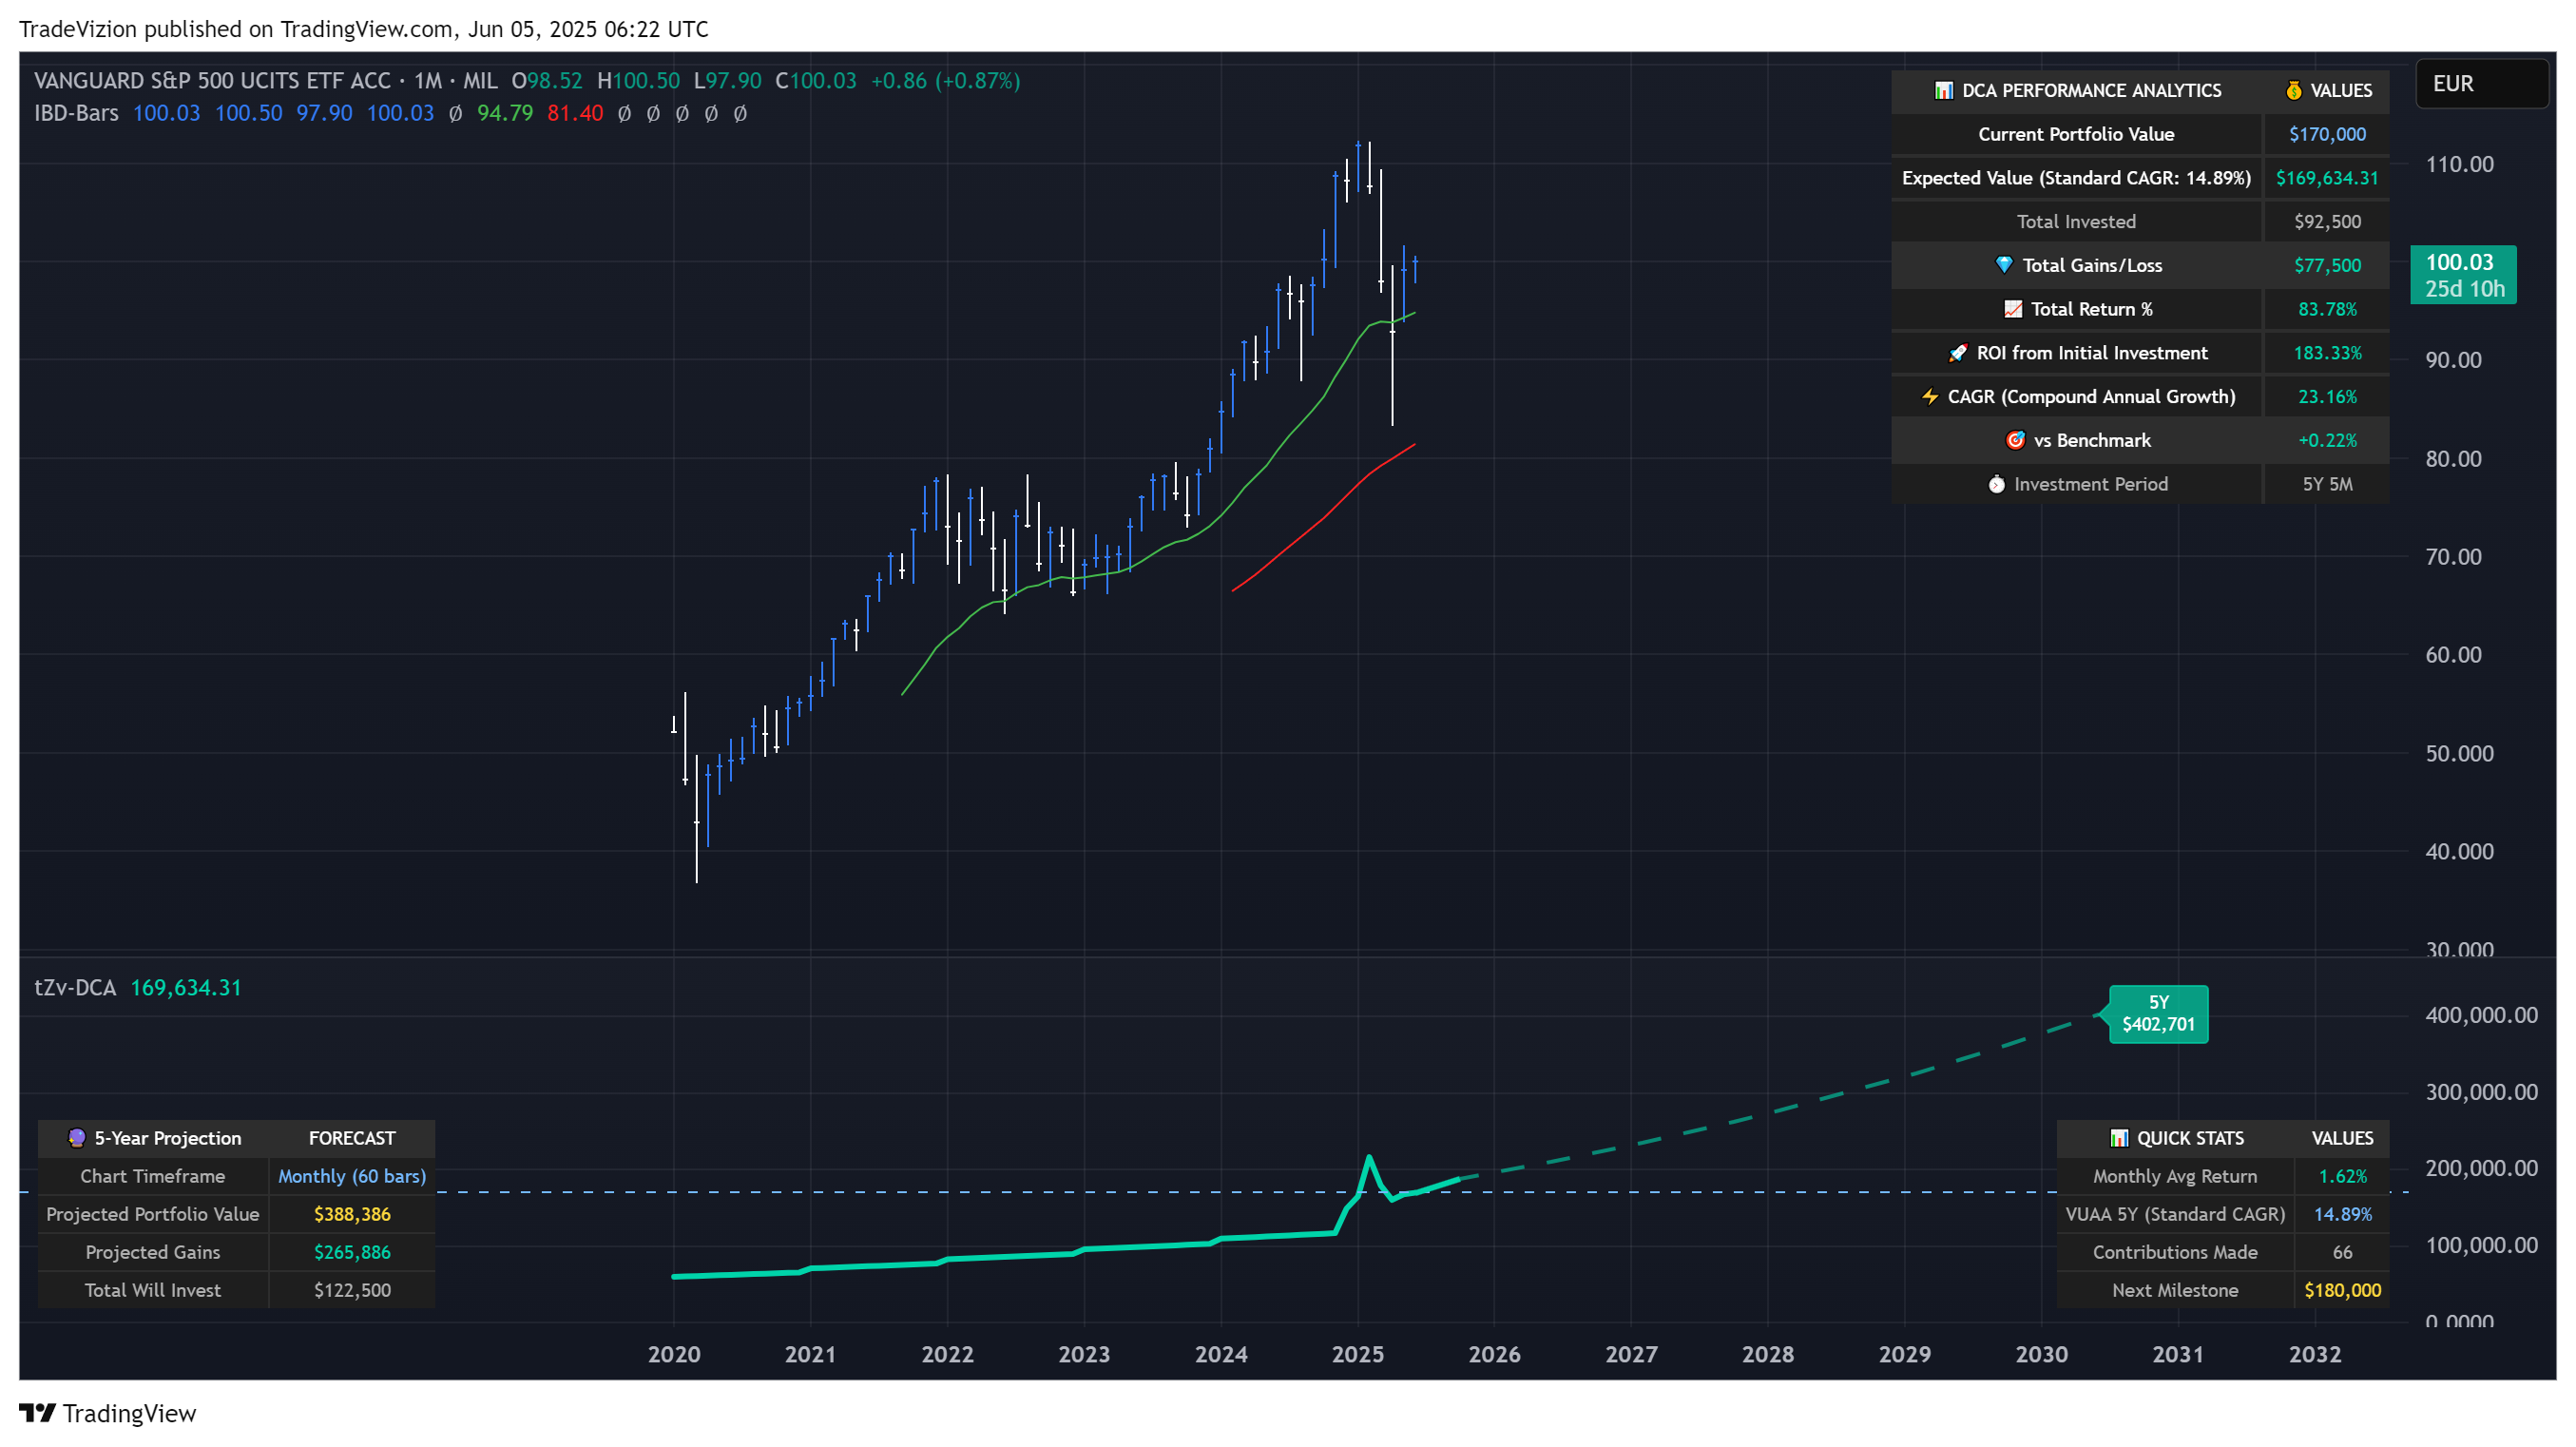Screen dimensions: 2576x1447
Task: Click the 2030 label on the time axis
Action: [x=2041, y=1354]
